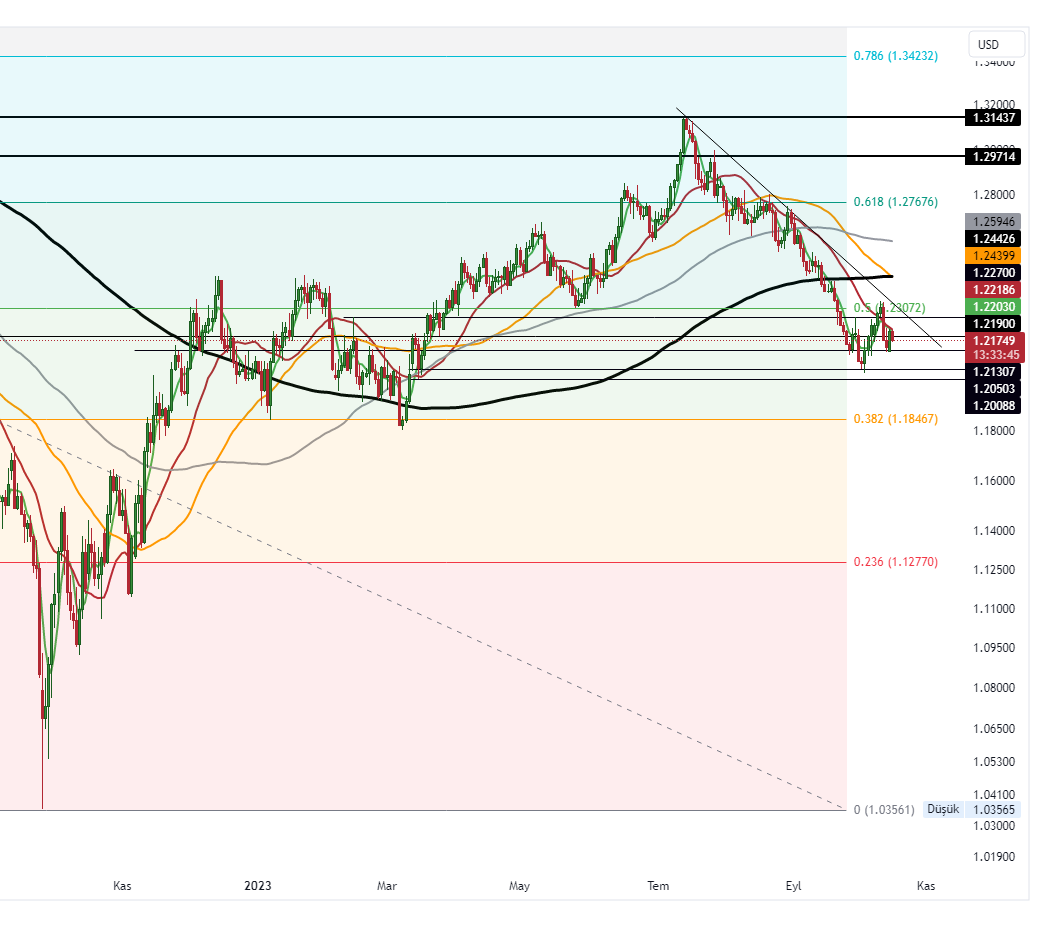
Task: Click the countdown timer showing 13:33:45
Action: 994,354
